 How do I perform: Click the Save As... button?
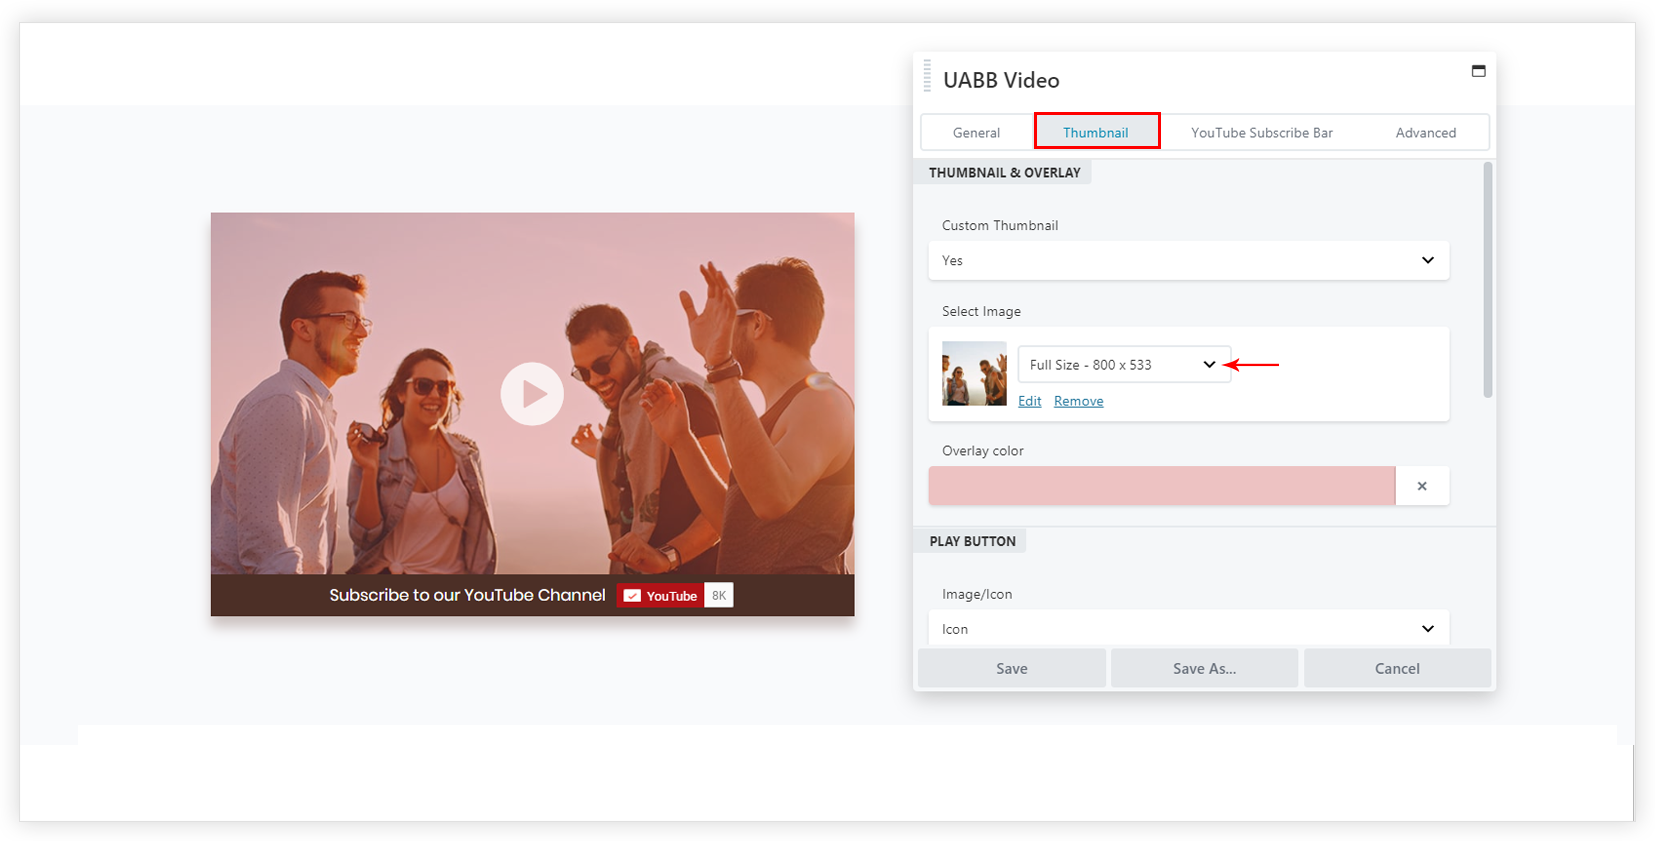1204,669
